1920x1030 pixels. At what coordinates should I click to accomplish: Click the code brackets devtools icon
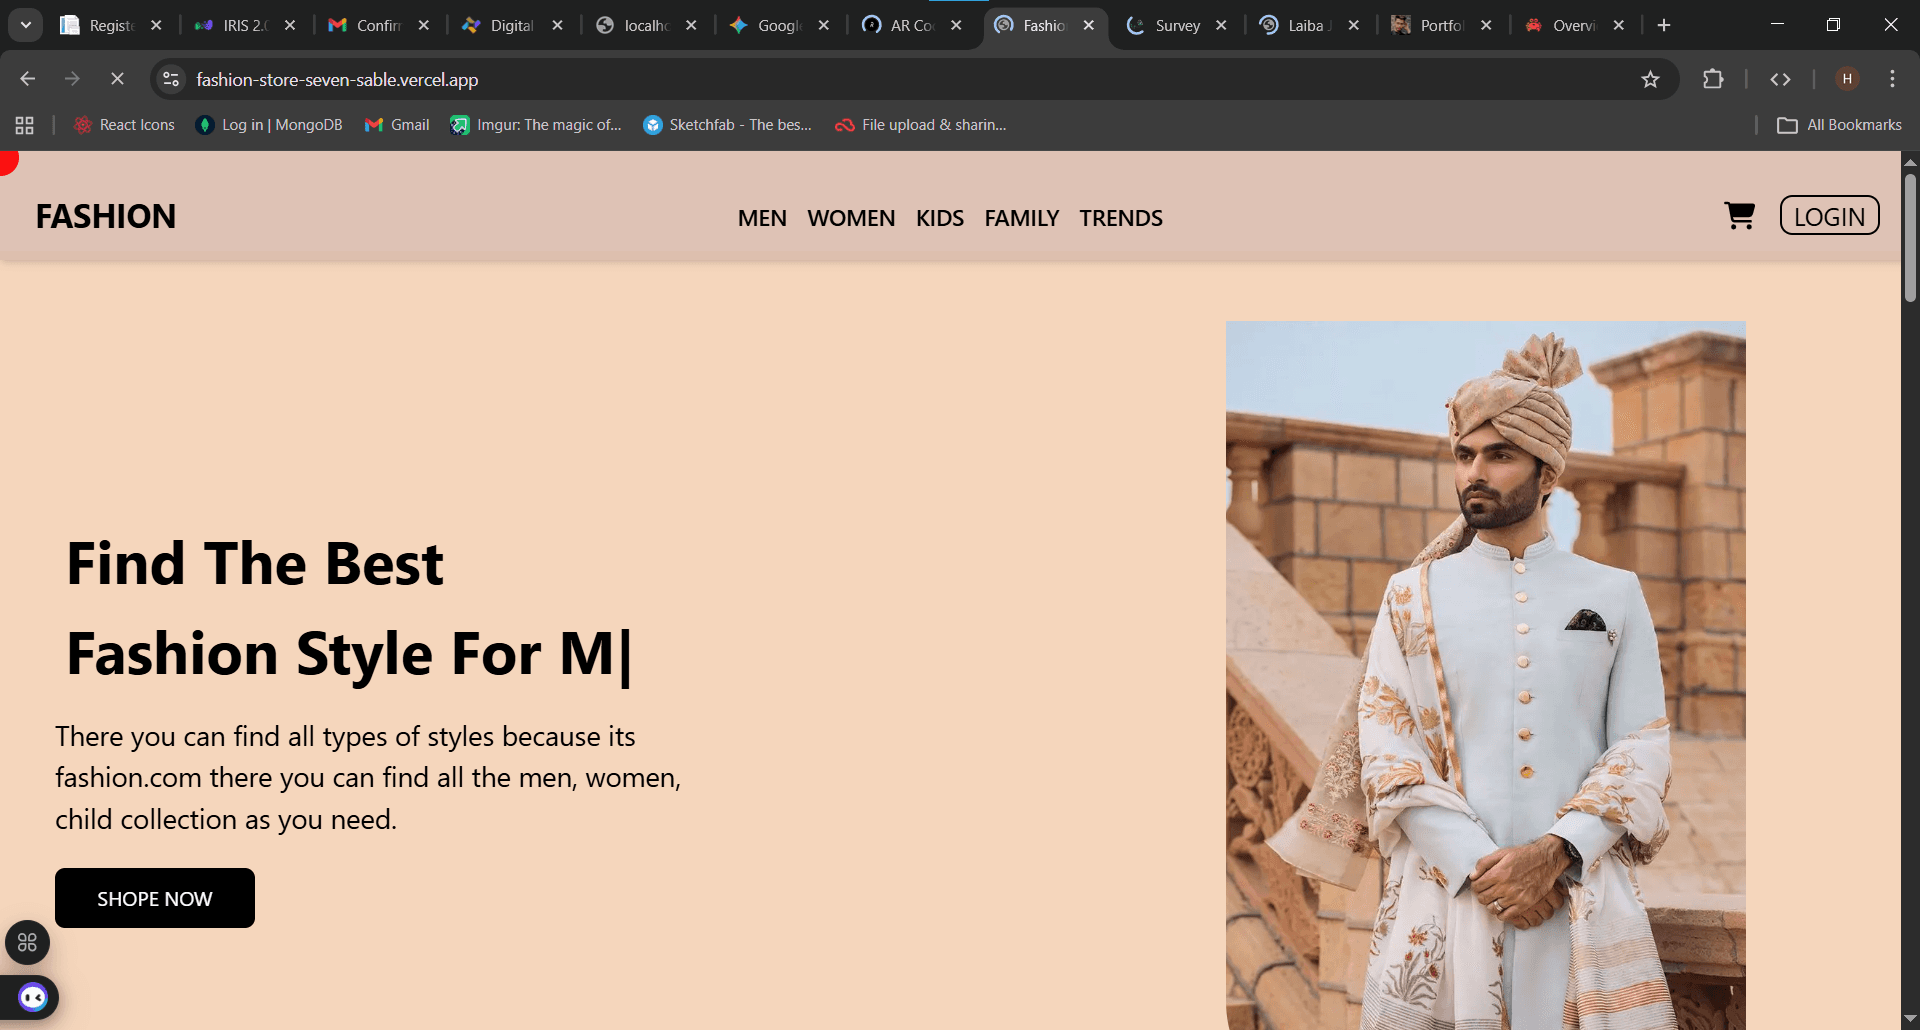pos(1780,79)
